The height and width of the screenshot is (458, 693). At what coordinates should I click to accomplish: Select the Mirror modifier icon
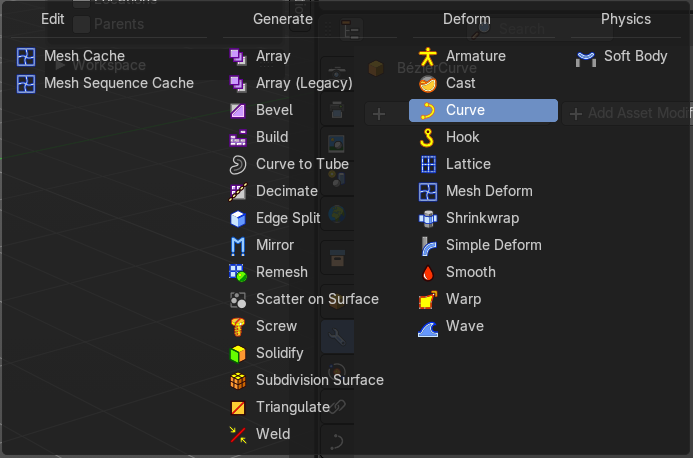coord(238,245)
